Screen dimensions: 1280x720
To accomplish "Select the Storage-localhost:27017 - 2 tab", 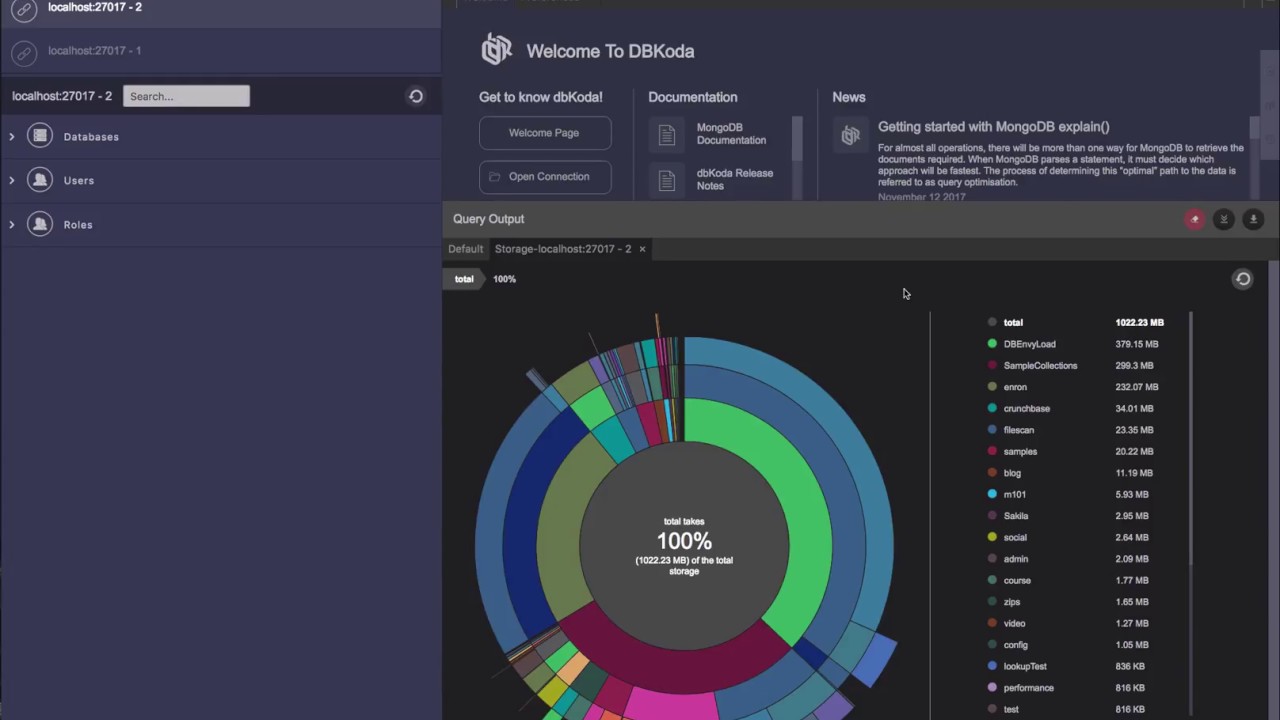I will point(563,249).
